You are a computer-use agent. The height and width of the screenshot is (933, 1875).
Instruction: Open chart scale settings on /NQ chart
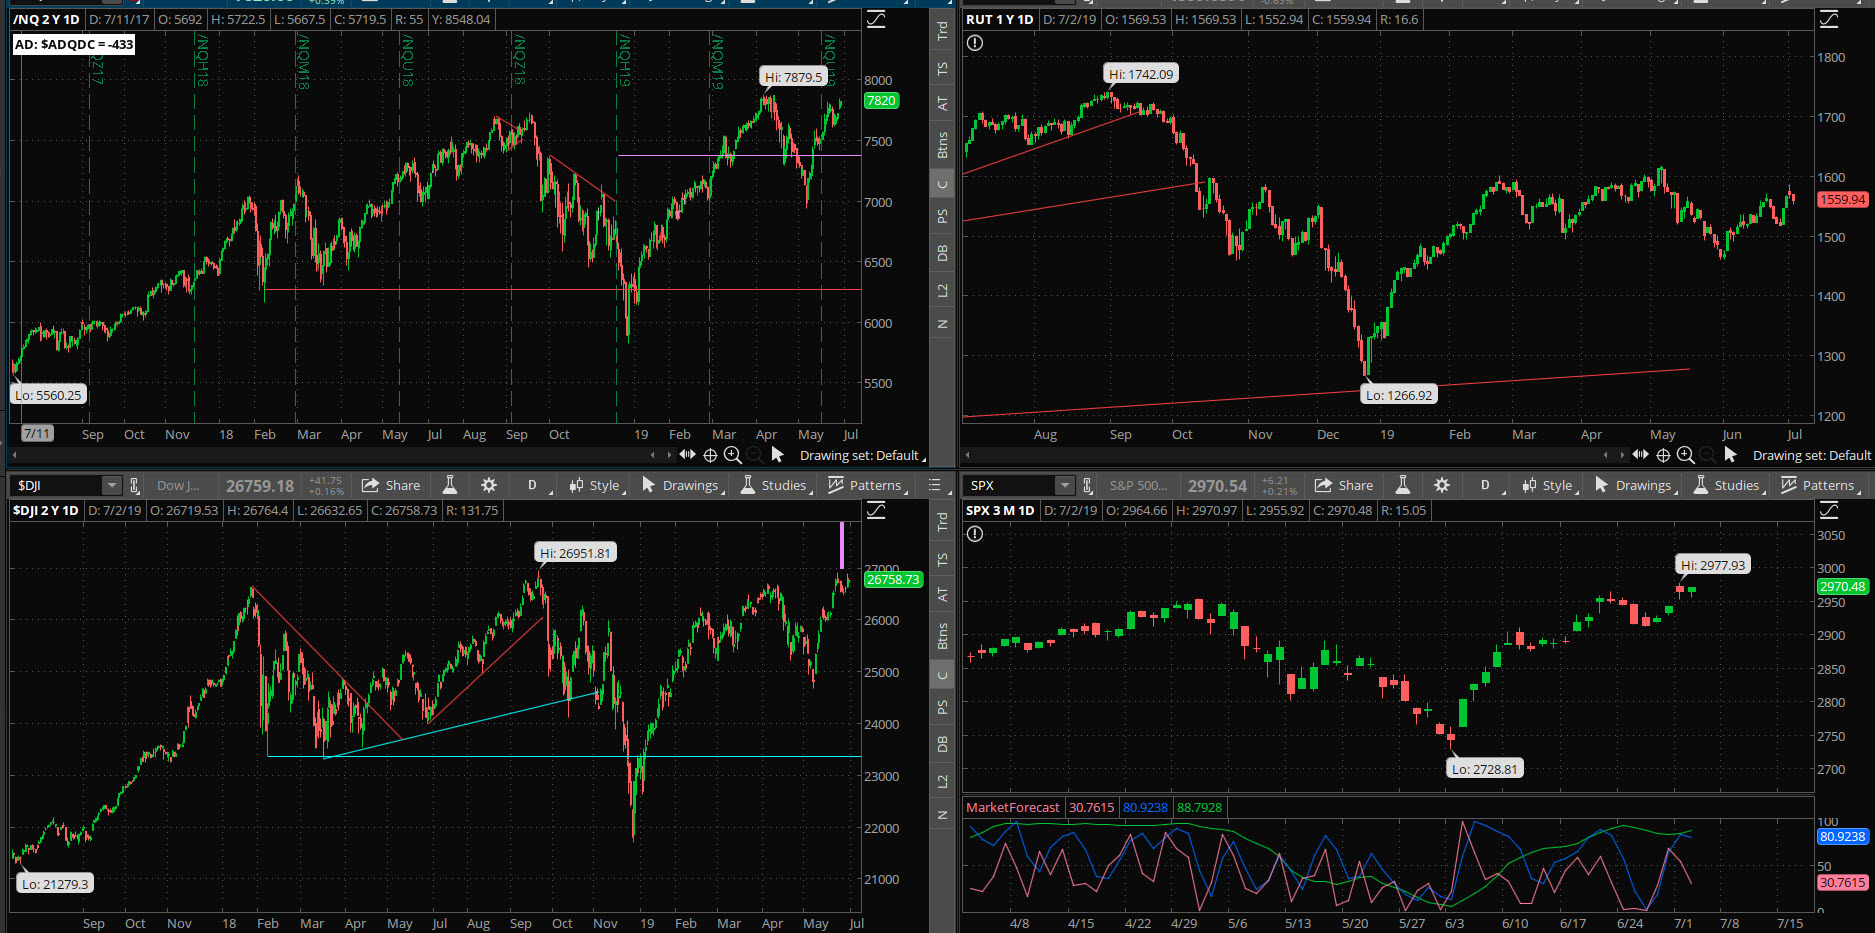876,19
